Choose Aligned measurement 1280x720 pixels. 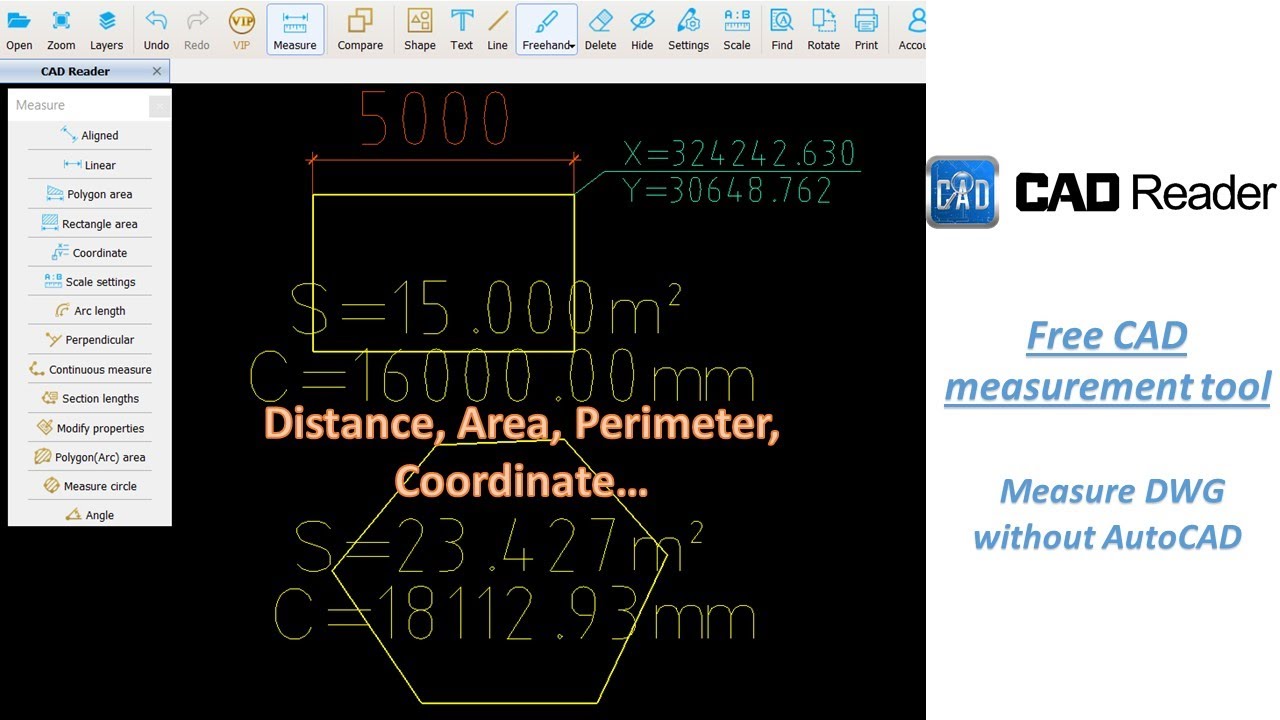pos(90,135)
